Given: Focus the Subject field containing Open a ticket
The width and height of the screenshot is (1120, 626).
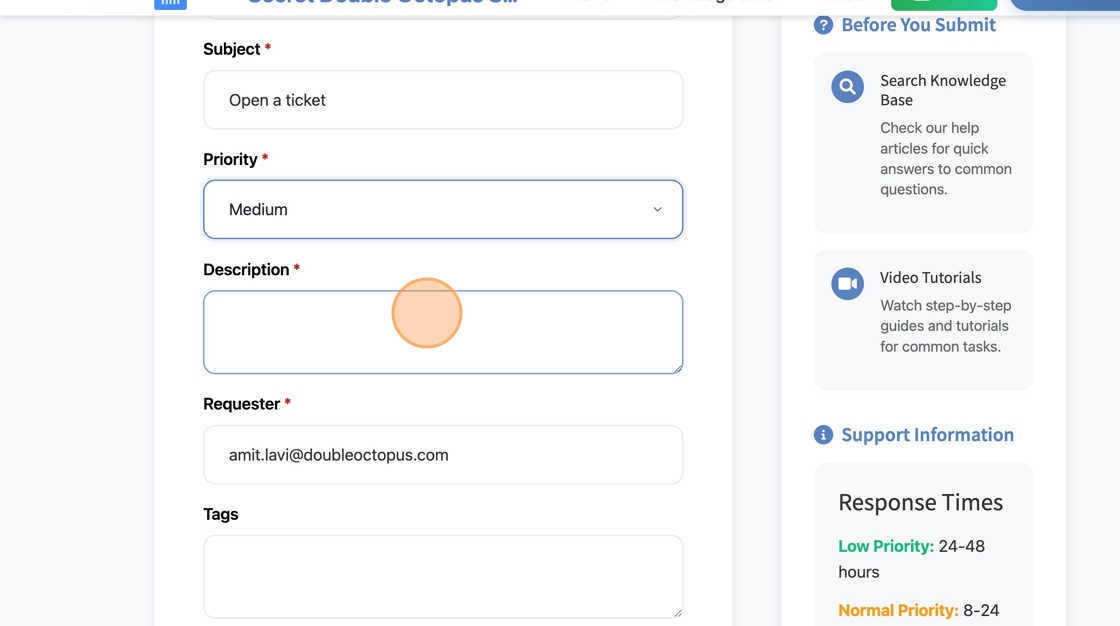Looking at the screenshot, I should (442, 100).
